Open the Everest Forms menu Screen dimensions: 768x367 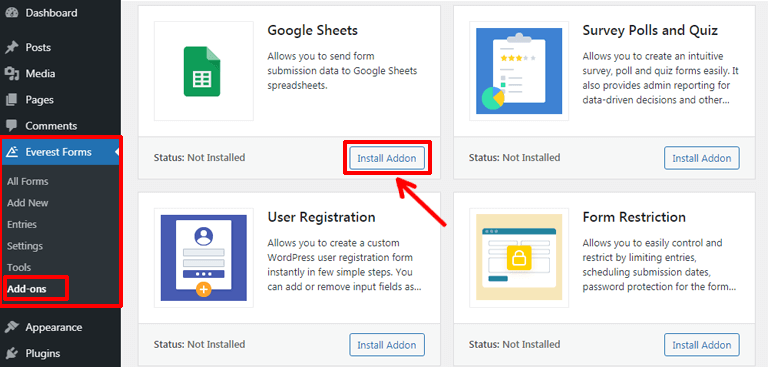coord(60,152)
